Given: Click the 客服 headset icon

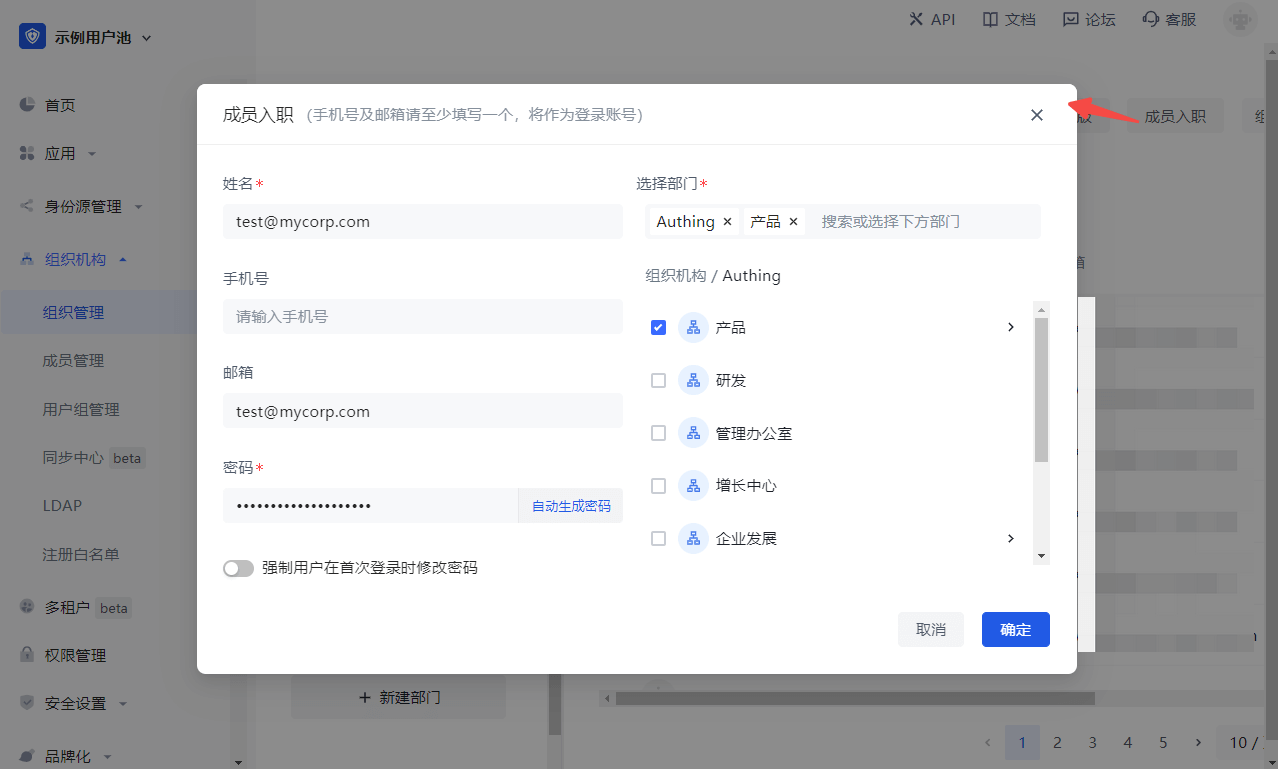Looking at the screenshot, I should pos(1150,19).
